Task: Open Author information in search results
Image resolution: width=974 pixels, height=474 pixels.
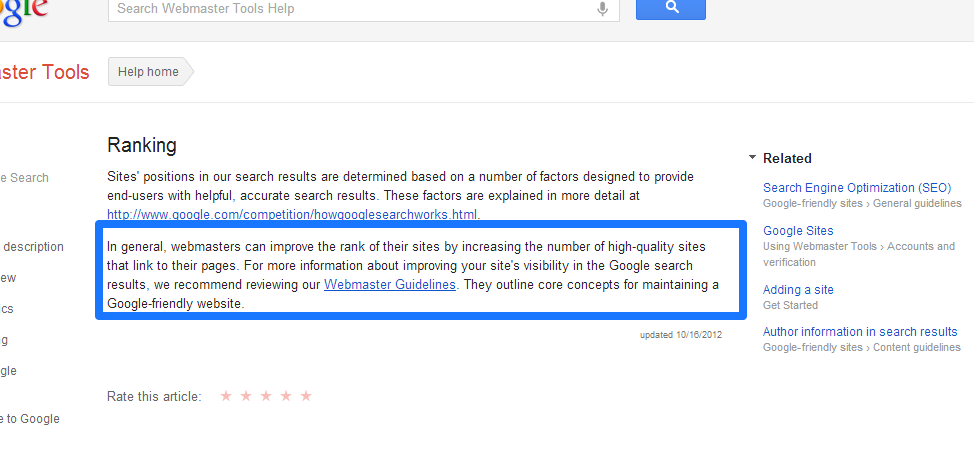Action: 860,332
